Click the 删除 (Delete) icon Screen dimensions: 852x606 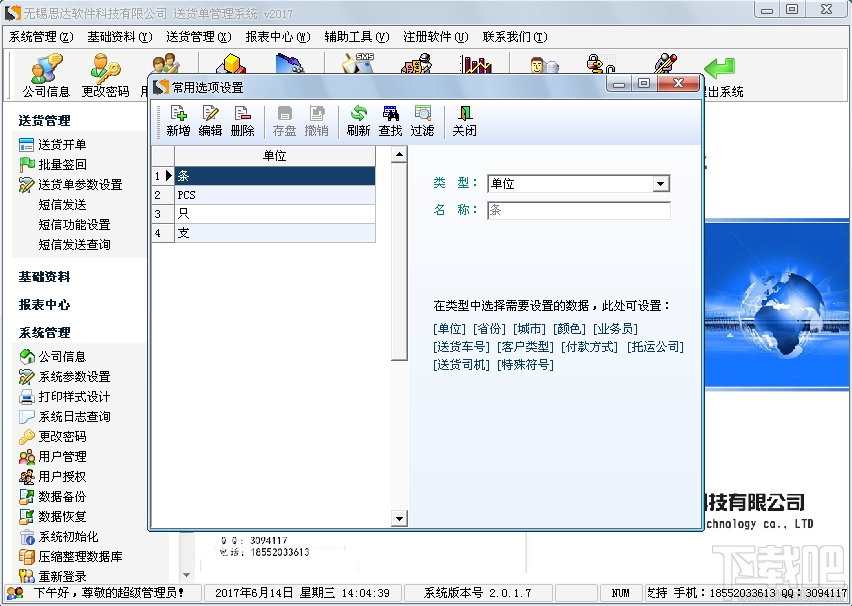click(241, 121)
